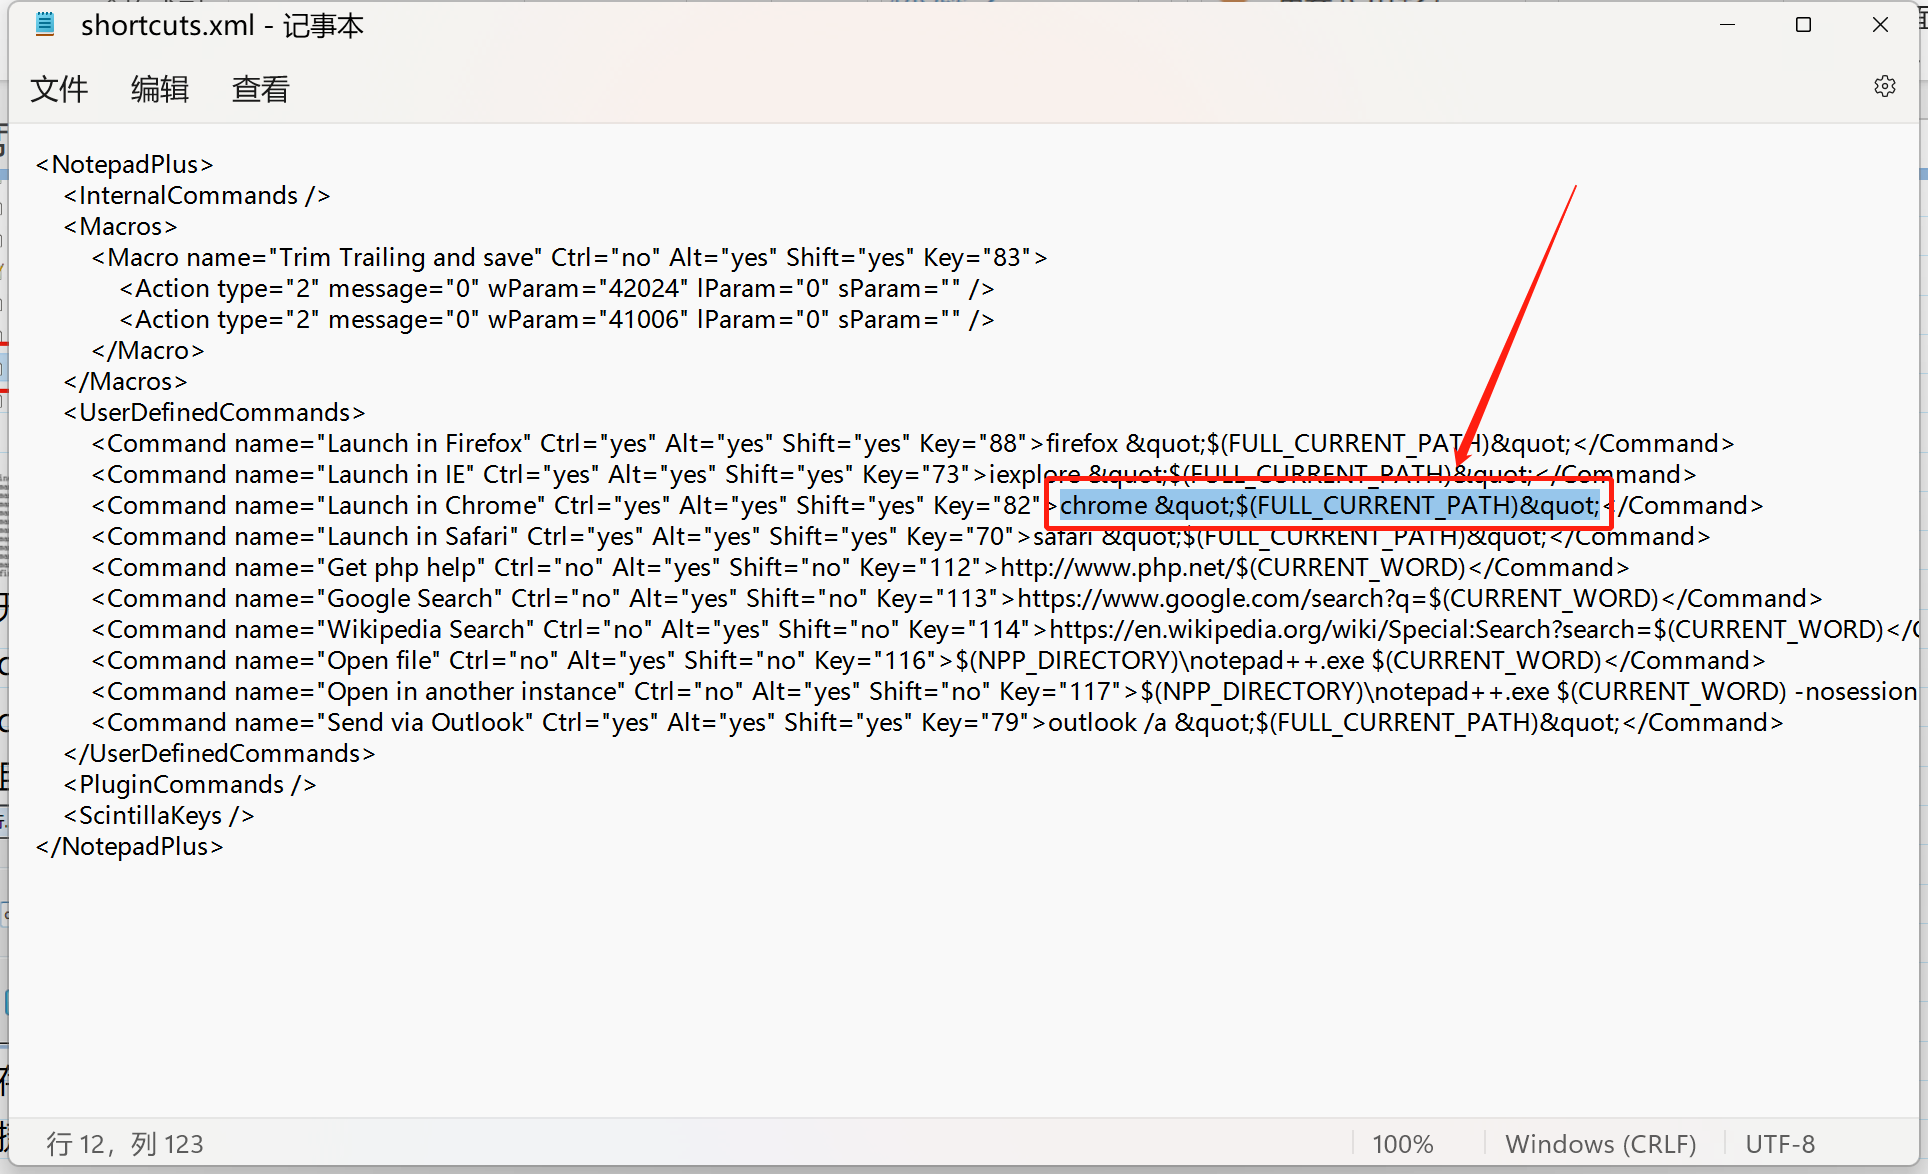Open the Notepad settings gear icon
This screenshot has height=1174, width=1928.
pyautogui.click(x=1885, y=86)
